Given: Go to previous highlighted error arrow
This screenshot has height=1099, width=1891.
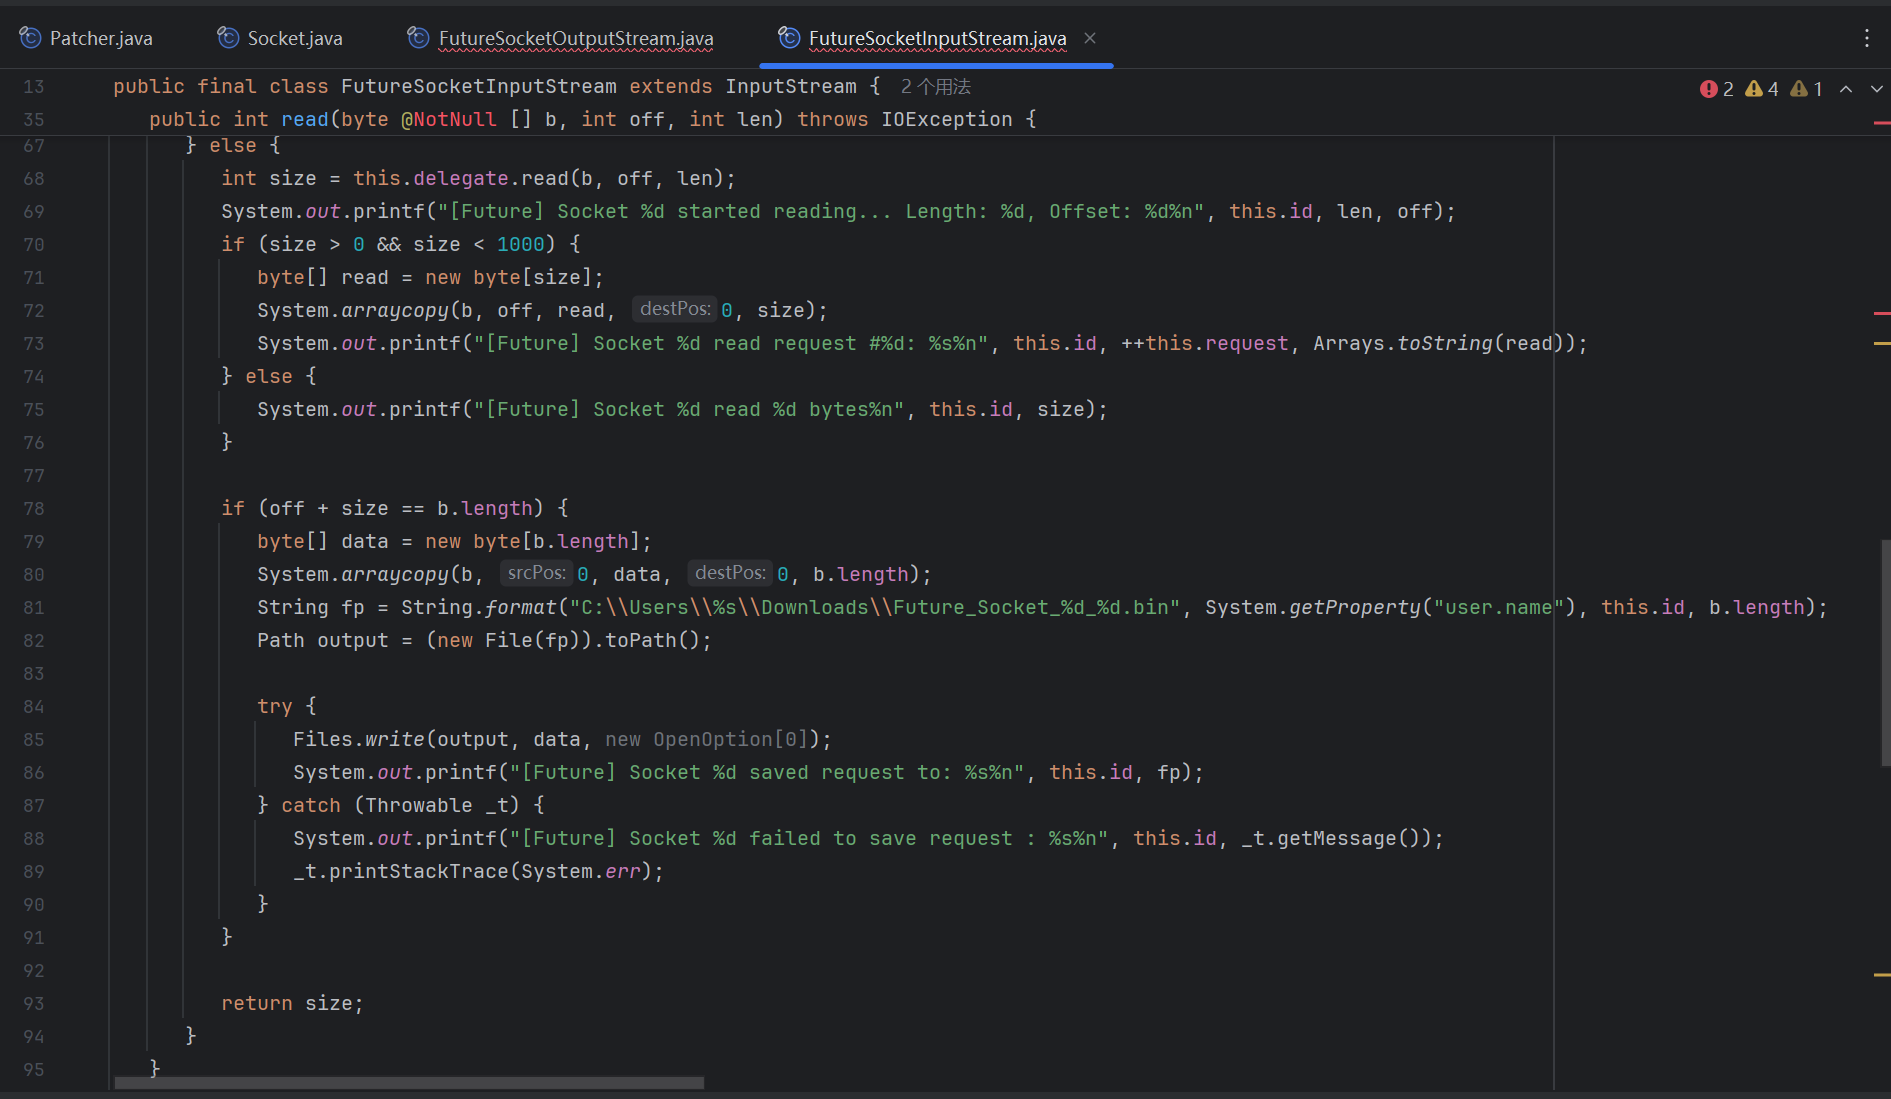Looking at the screenshot, I should 1846,89.
